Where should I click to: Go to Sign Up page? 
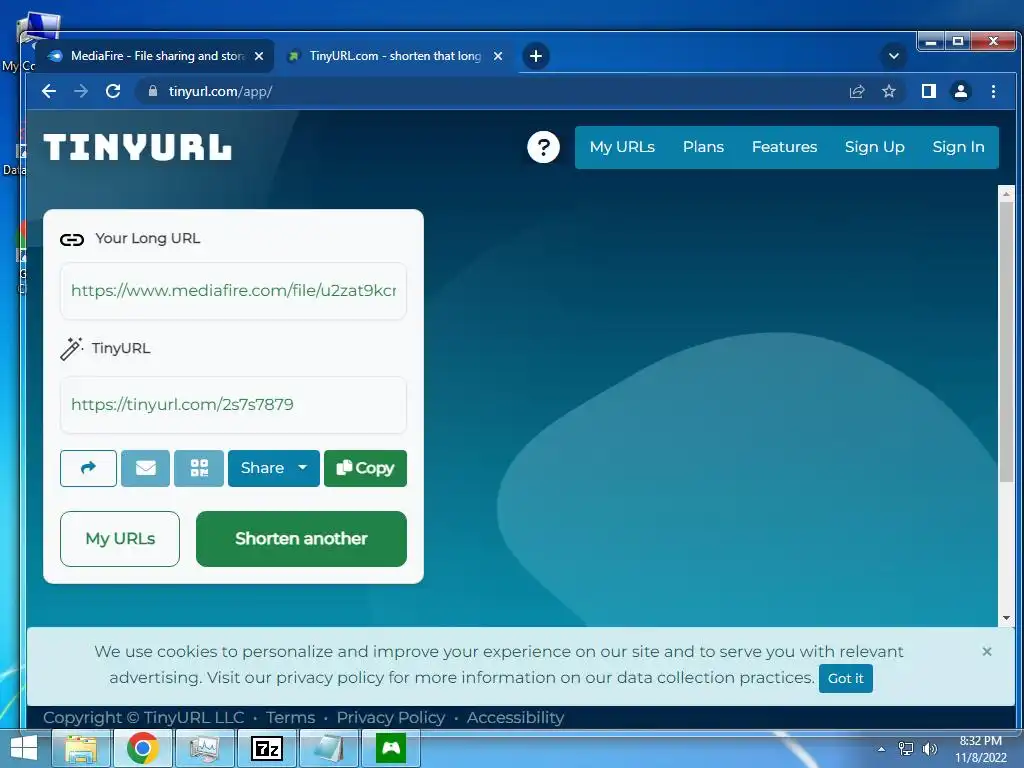tap(874, 147)
